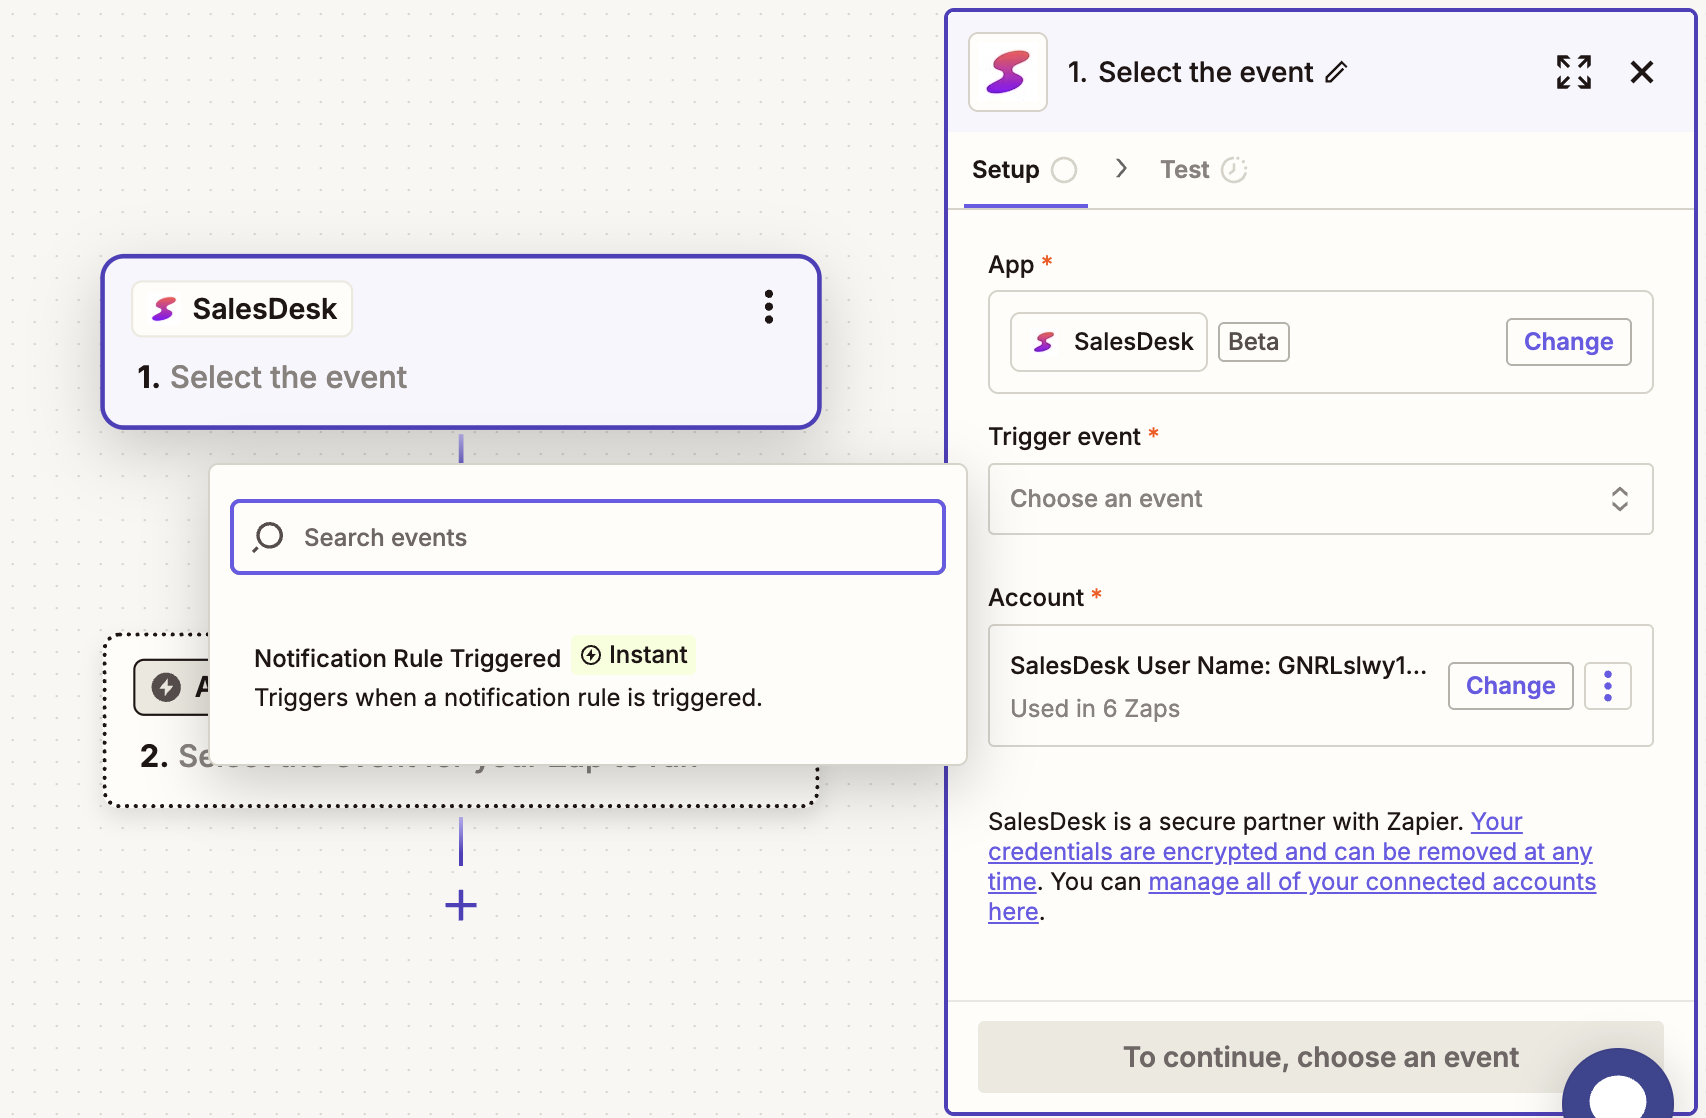The width and height of the screenshot is (1706, 1118).
Task: Click the SalesDesk logo in the panel header
Action: pyautogui.click(x=1007, y=72)
